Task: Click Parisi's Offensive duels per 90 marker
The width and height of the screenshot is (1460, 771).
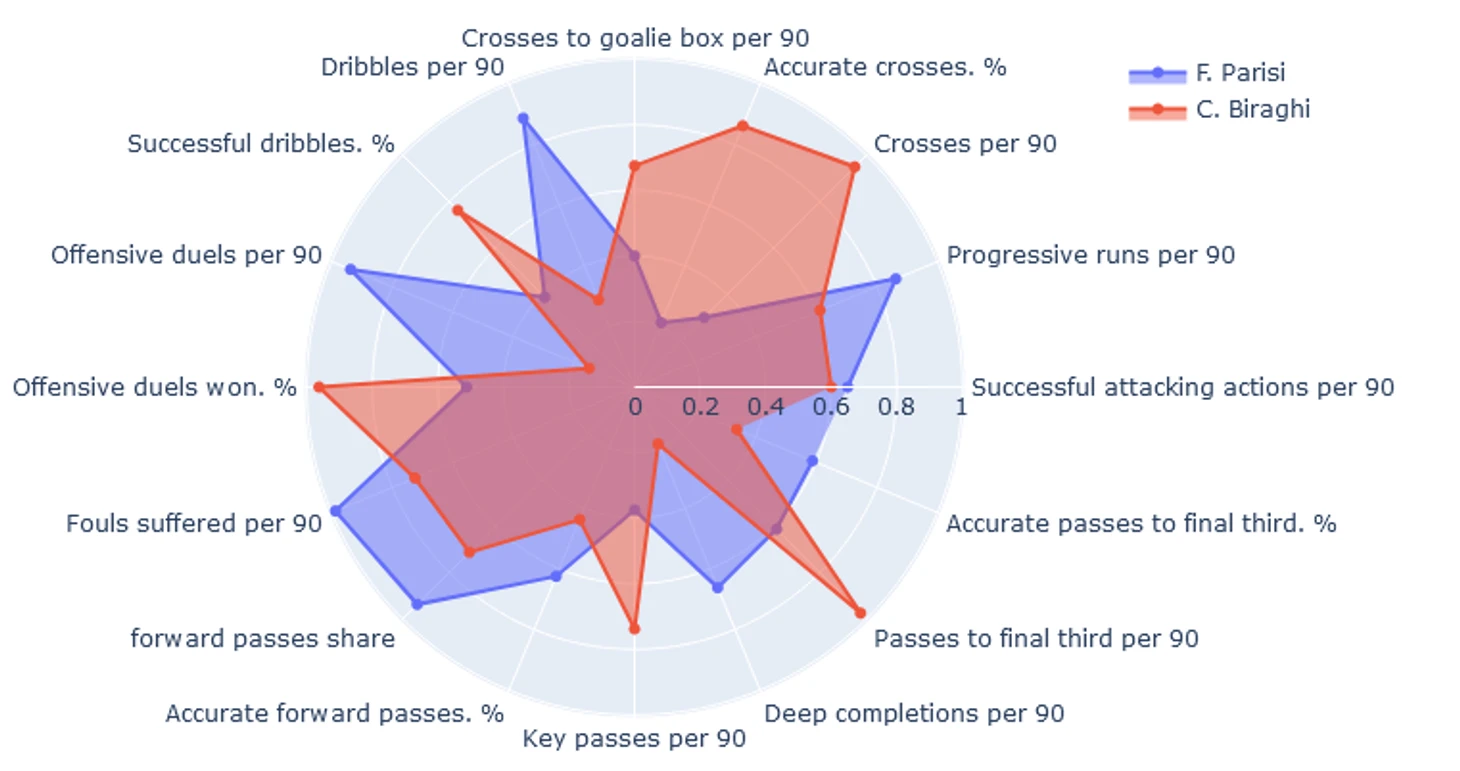Action: [x=350, y=270]
